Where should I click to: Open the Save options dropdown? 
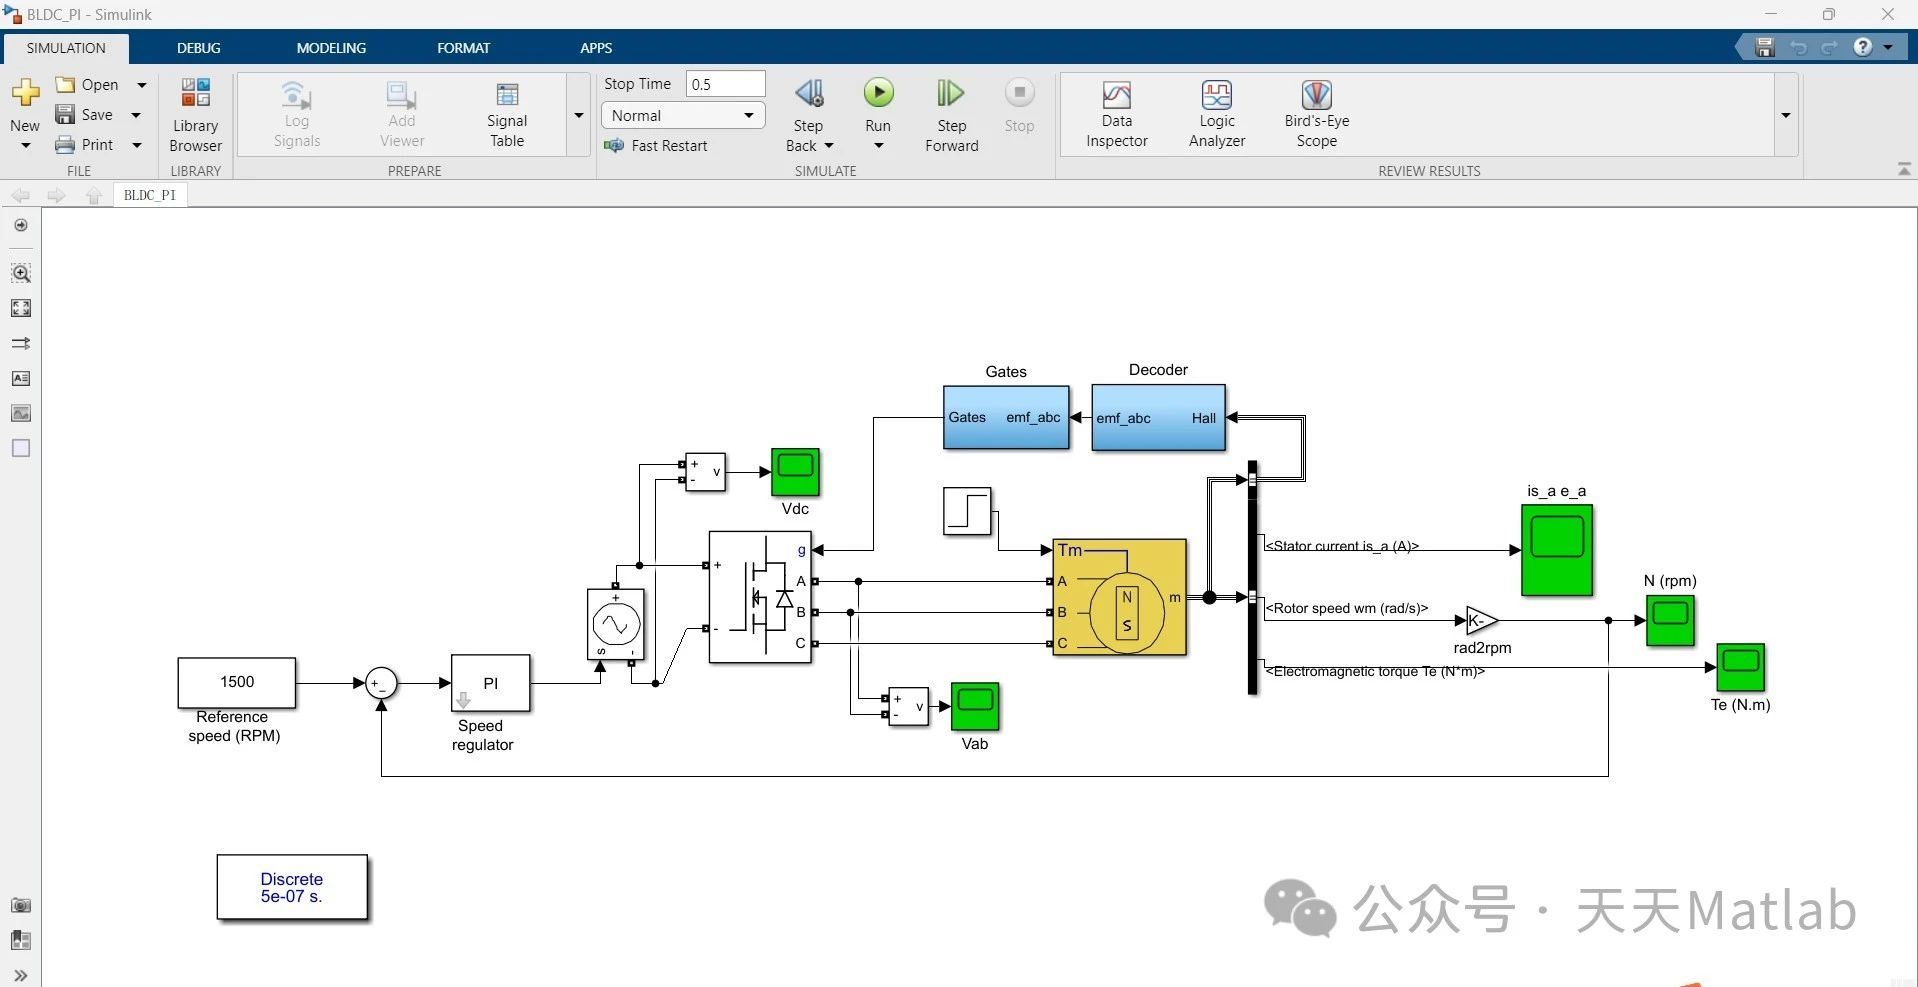(136, 114)
